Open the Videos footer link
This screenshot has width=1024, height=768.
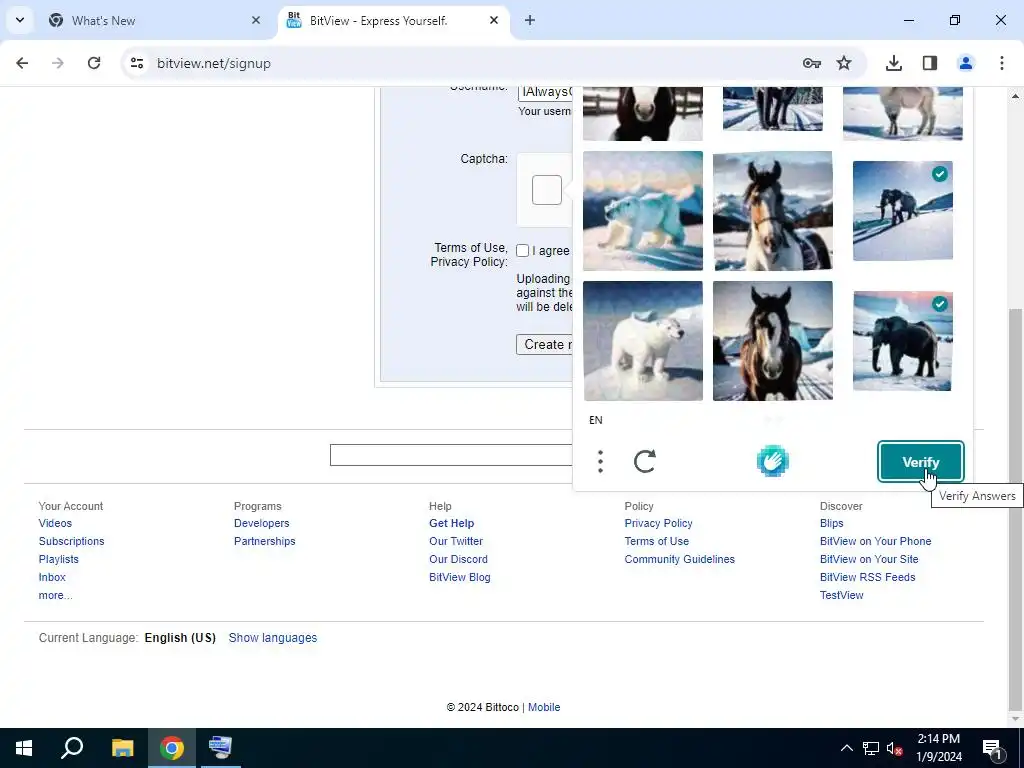pyautogui.click(x=55, y=523)
